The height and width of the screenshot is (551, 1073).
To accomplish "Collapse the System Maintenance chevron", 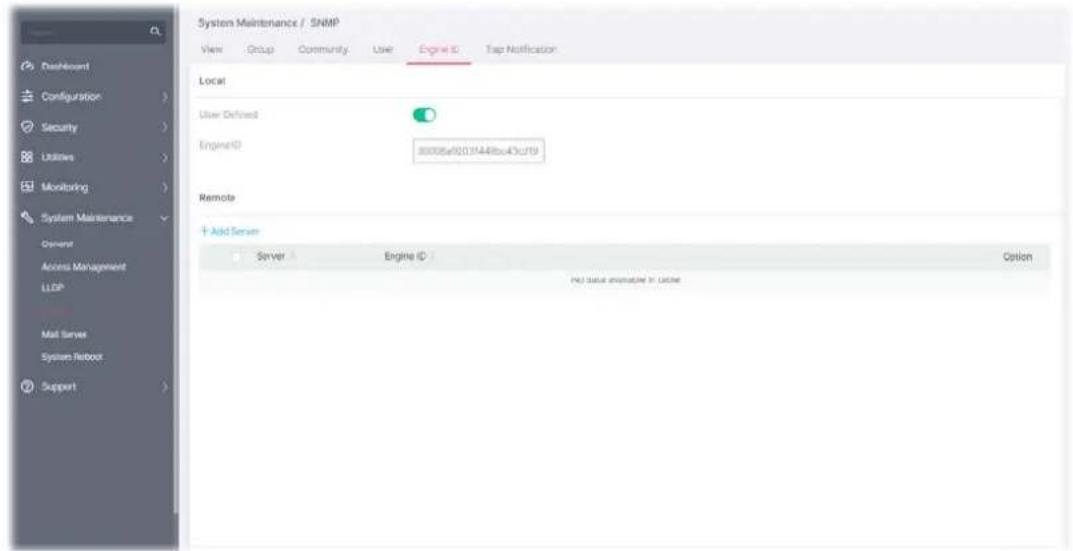I will [x=164, y=218].
